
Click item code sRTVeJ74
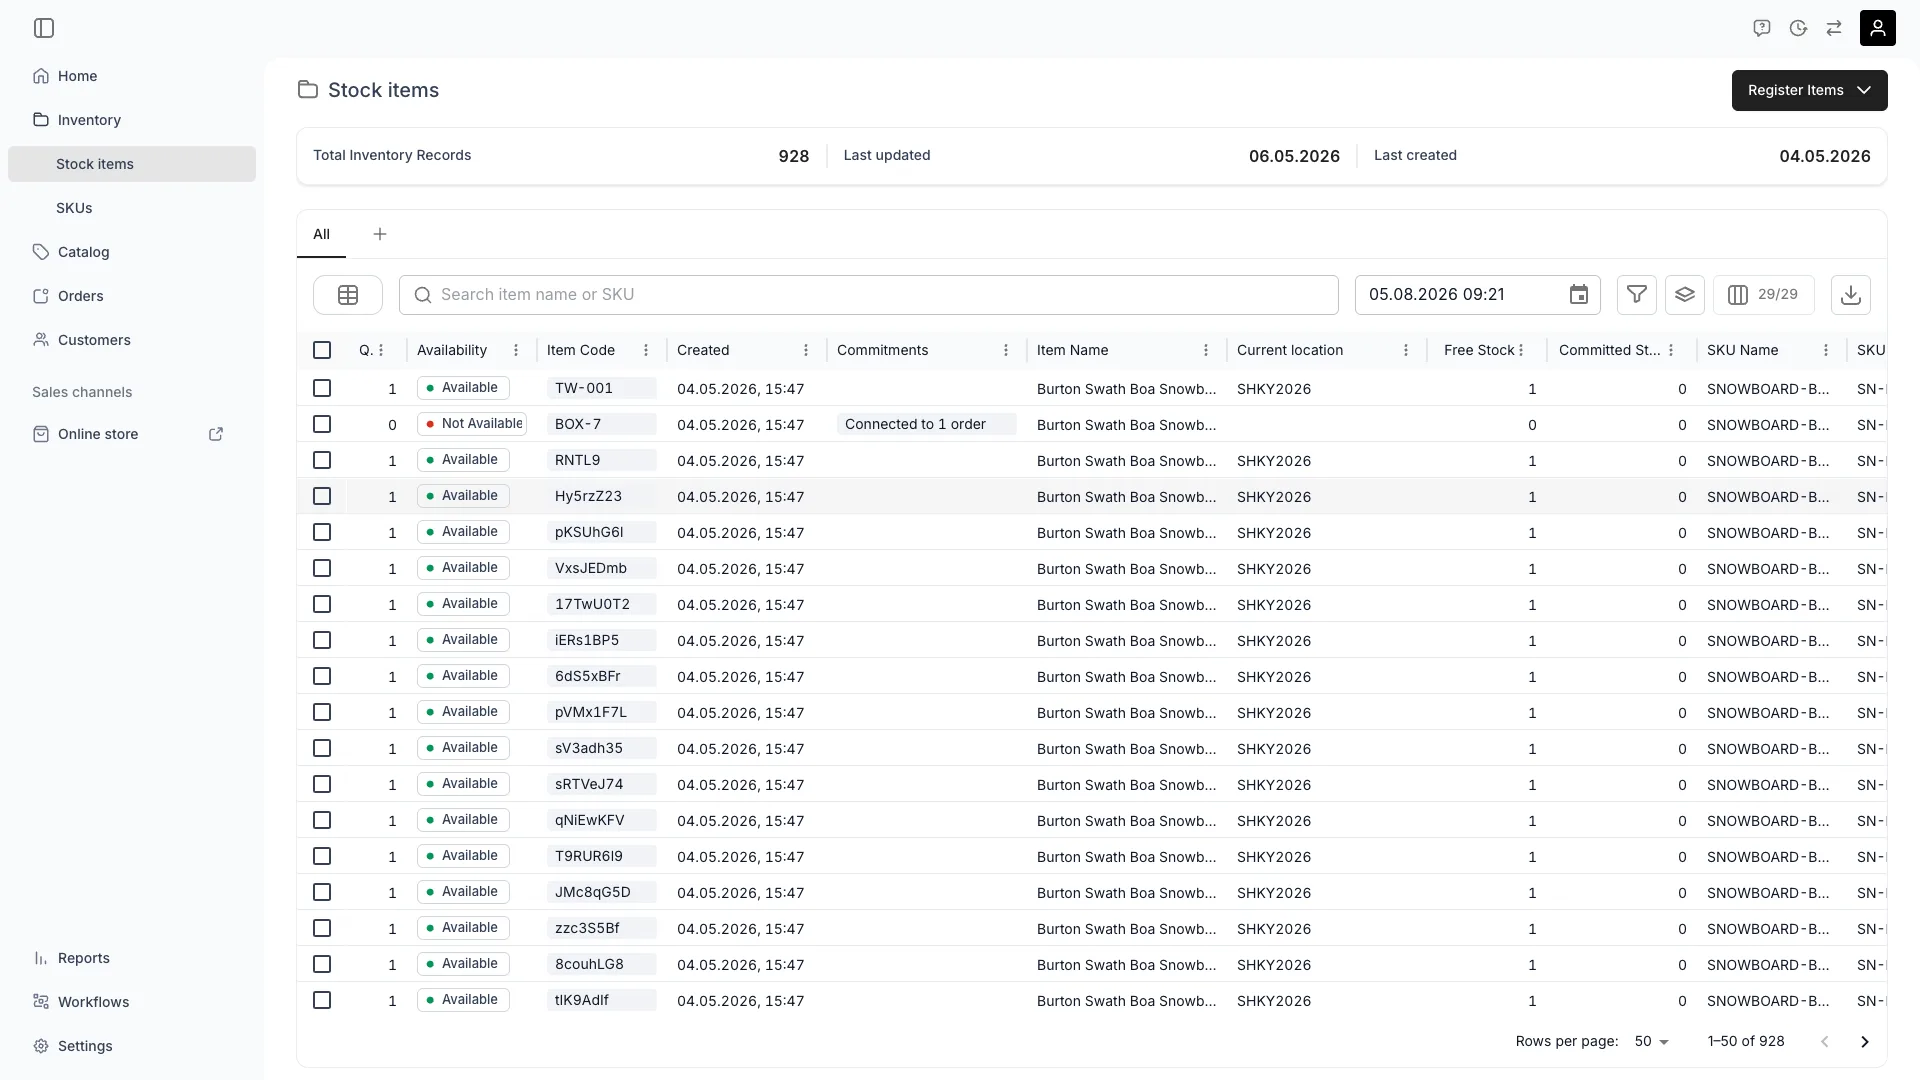coord(601,784)
